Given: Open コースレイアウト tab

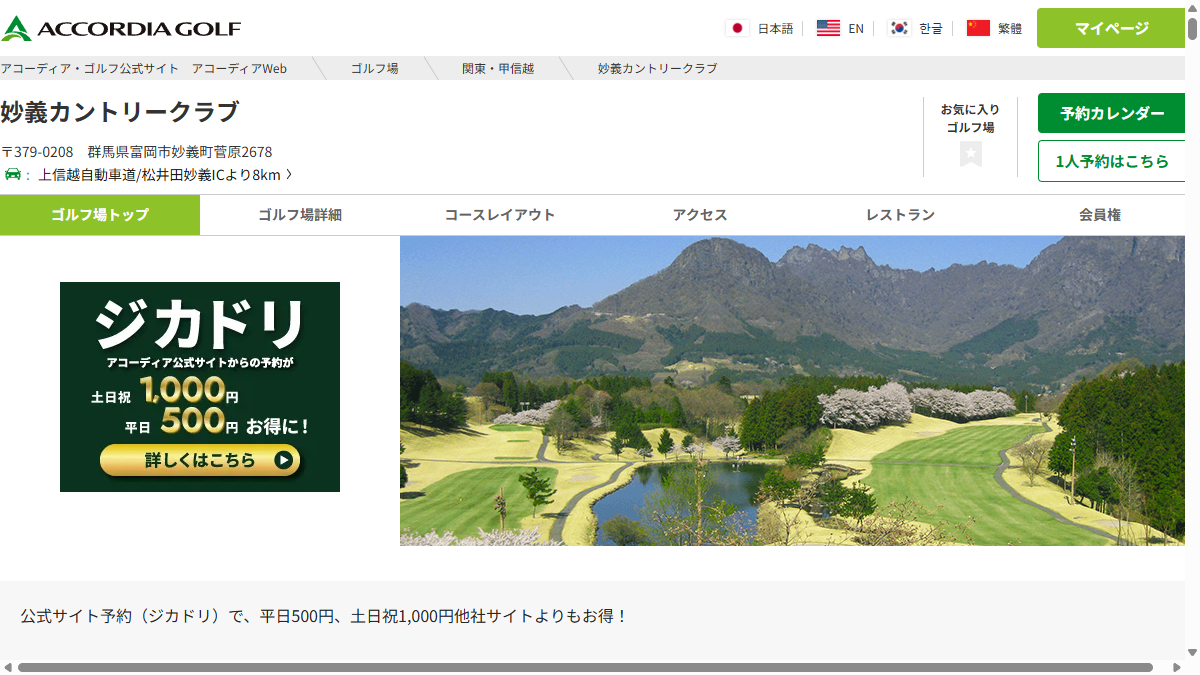Looking at the screenshot, I should tap(500, 215).
